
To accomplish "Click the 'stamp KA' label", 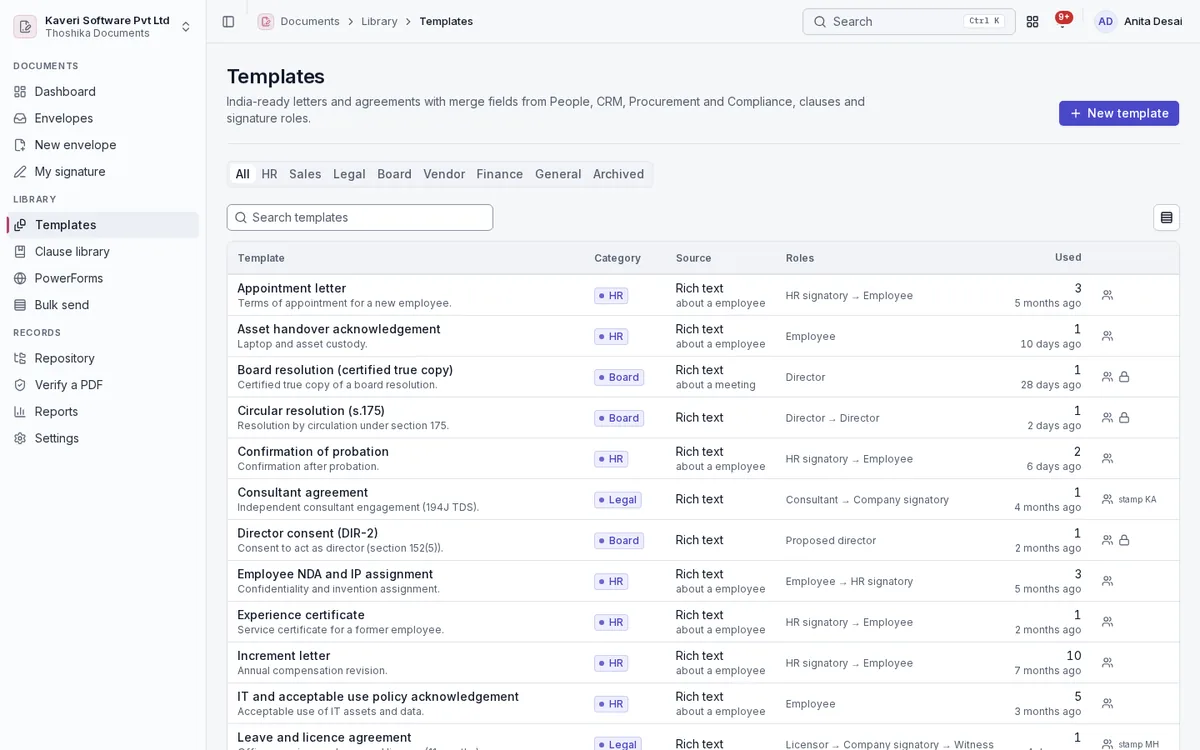I will point(1137,499).
